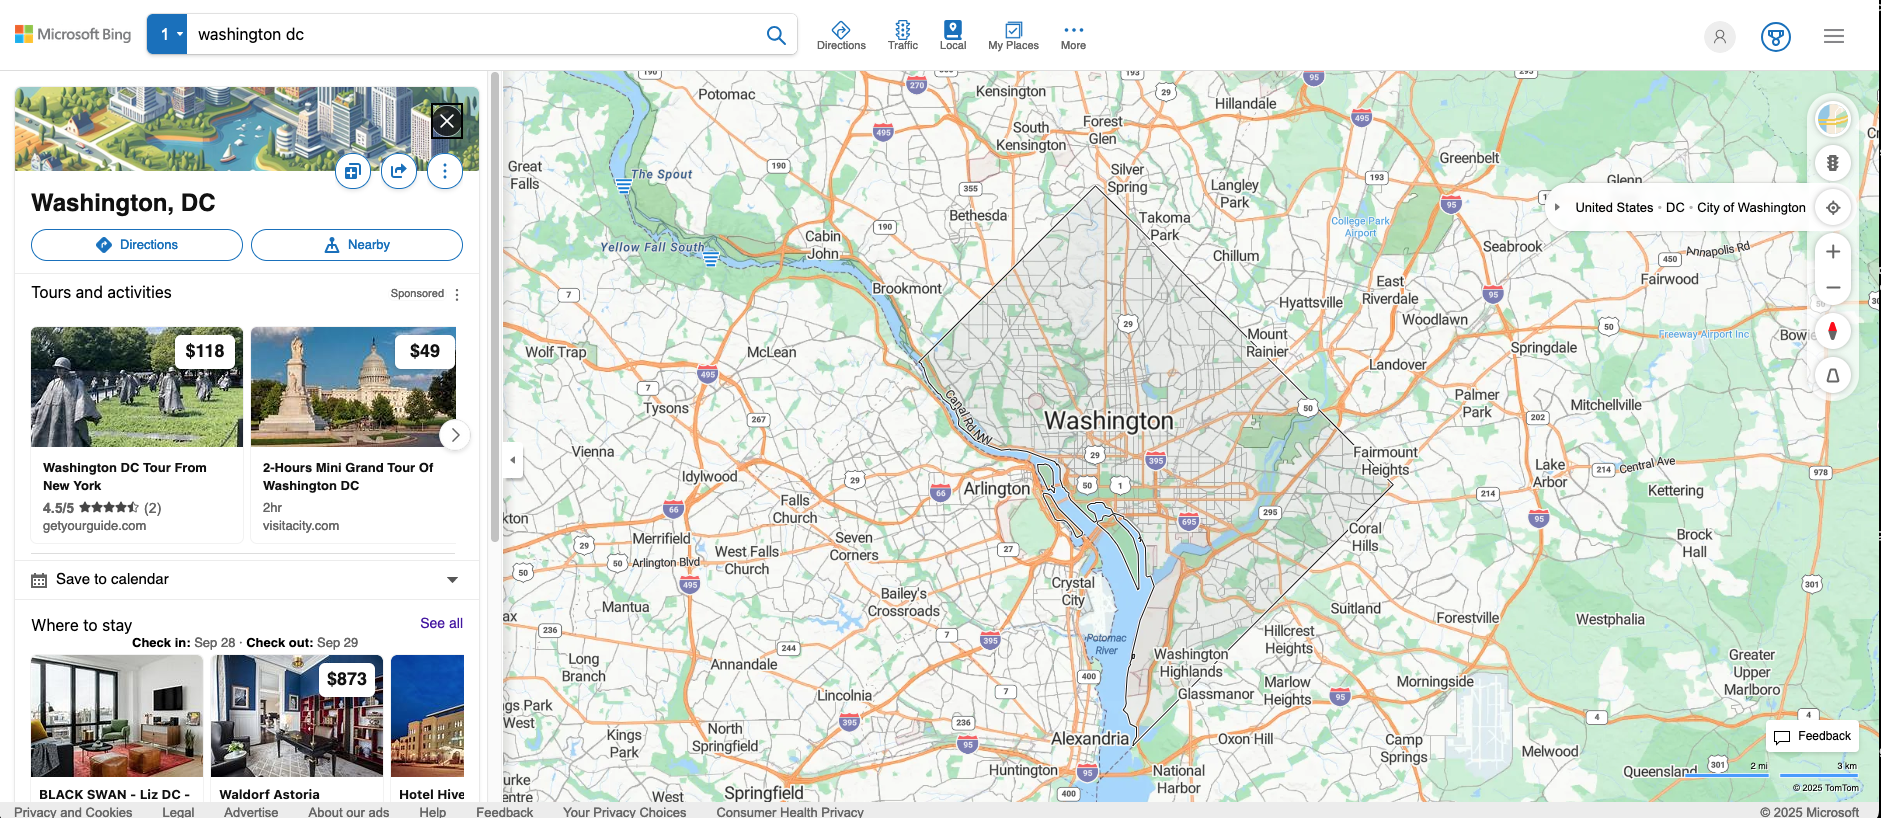Screen dimensions: 1881x818
Task: Click Advertise footer link
Action: (251, 812)
